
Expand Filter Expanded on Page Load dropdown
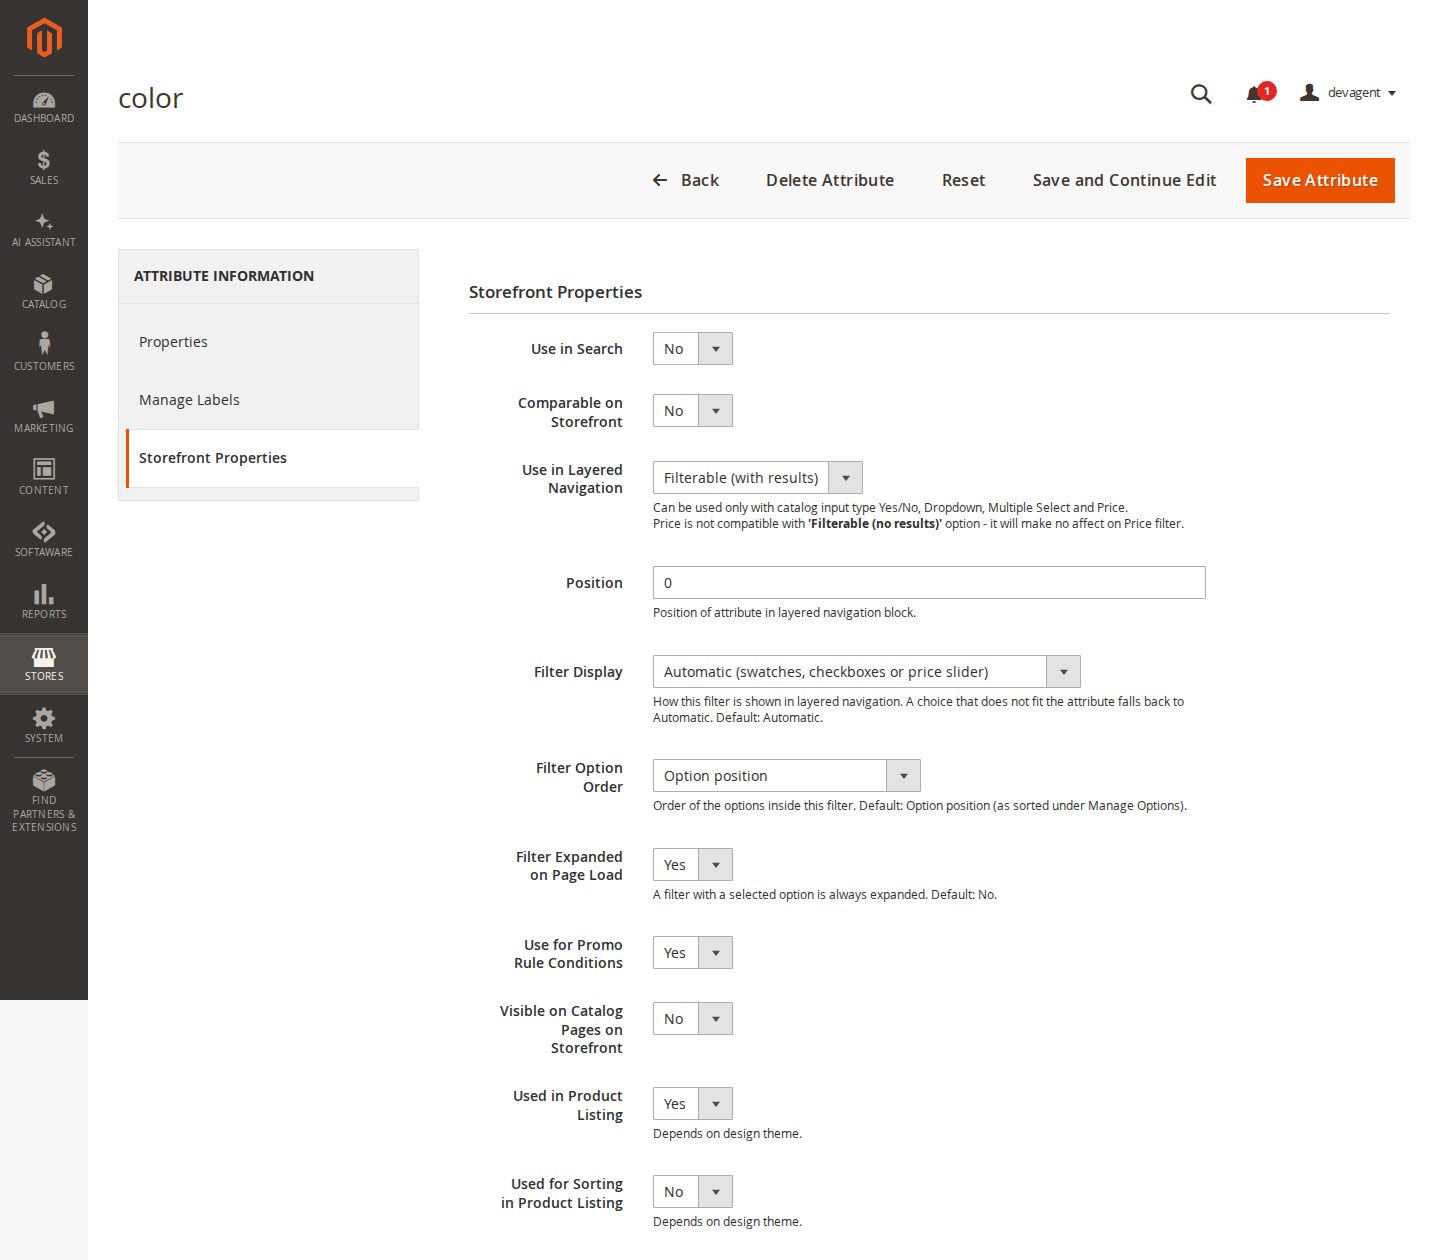click(693, 865)
